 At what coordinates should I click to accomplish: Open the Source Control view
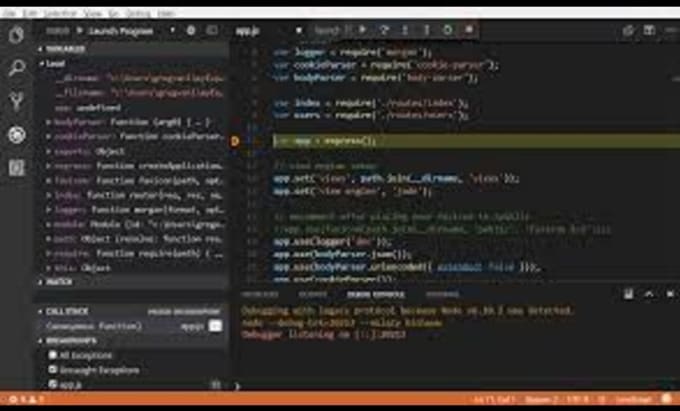[x=16, y=101]
